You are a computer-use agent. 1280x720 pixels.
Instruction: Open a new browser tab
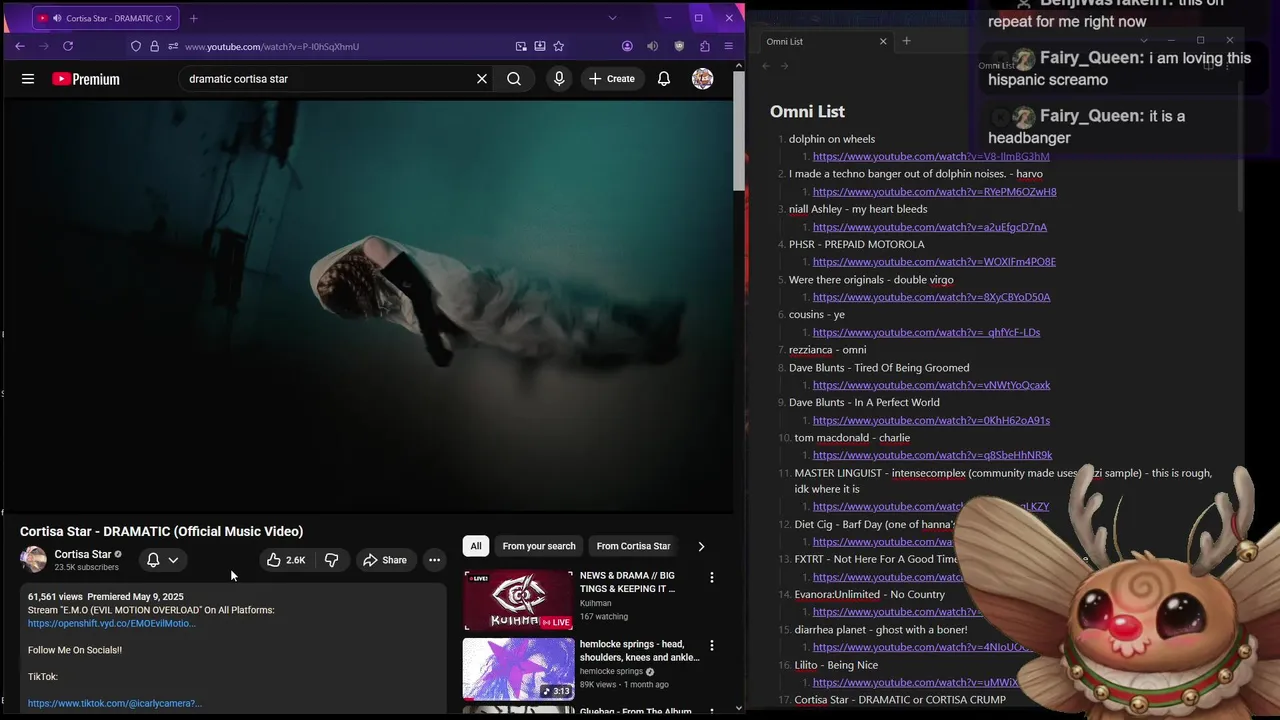tap(194, 18)
